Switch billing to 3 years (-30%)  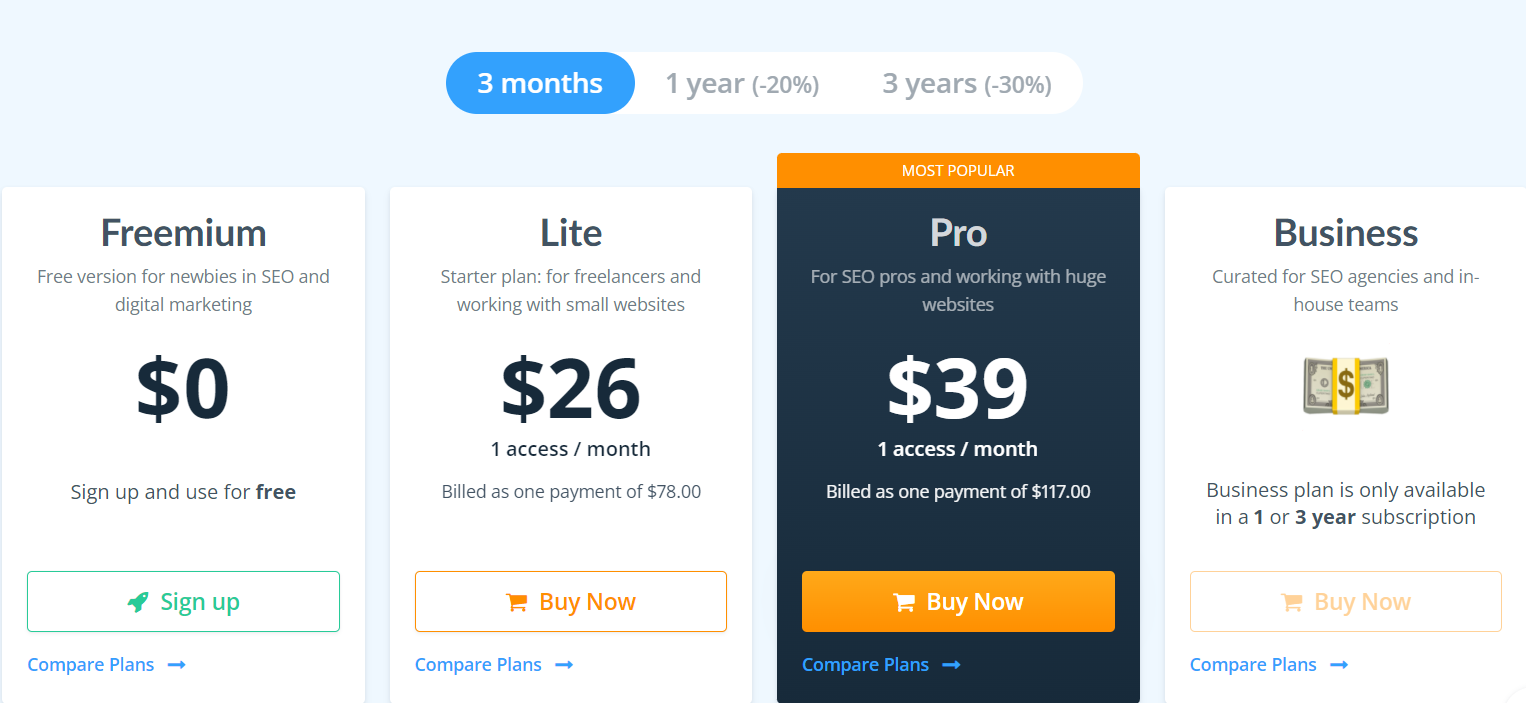pos(966,84)
